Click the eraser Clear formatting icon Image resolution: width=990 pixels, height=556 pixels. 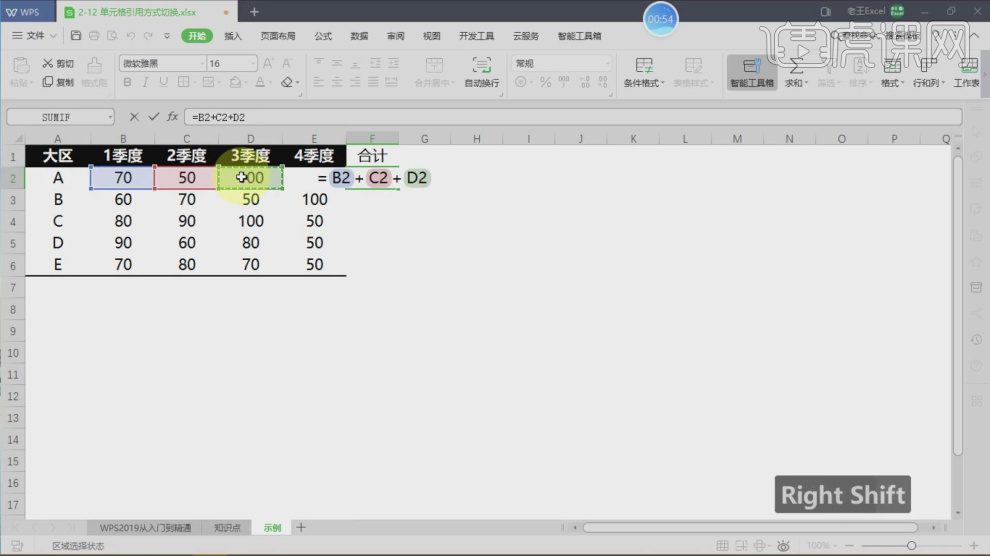(x=287, y=82)
